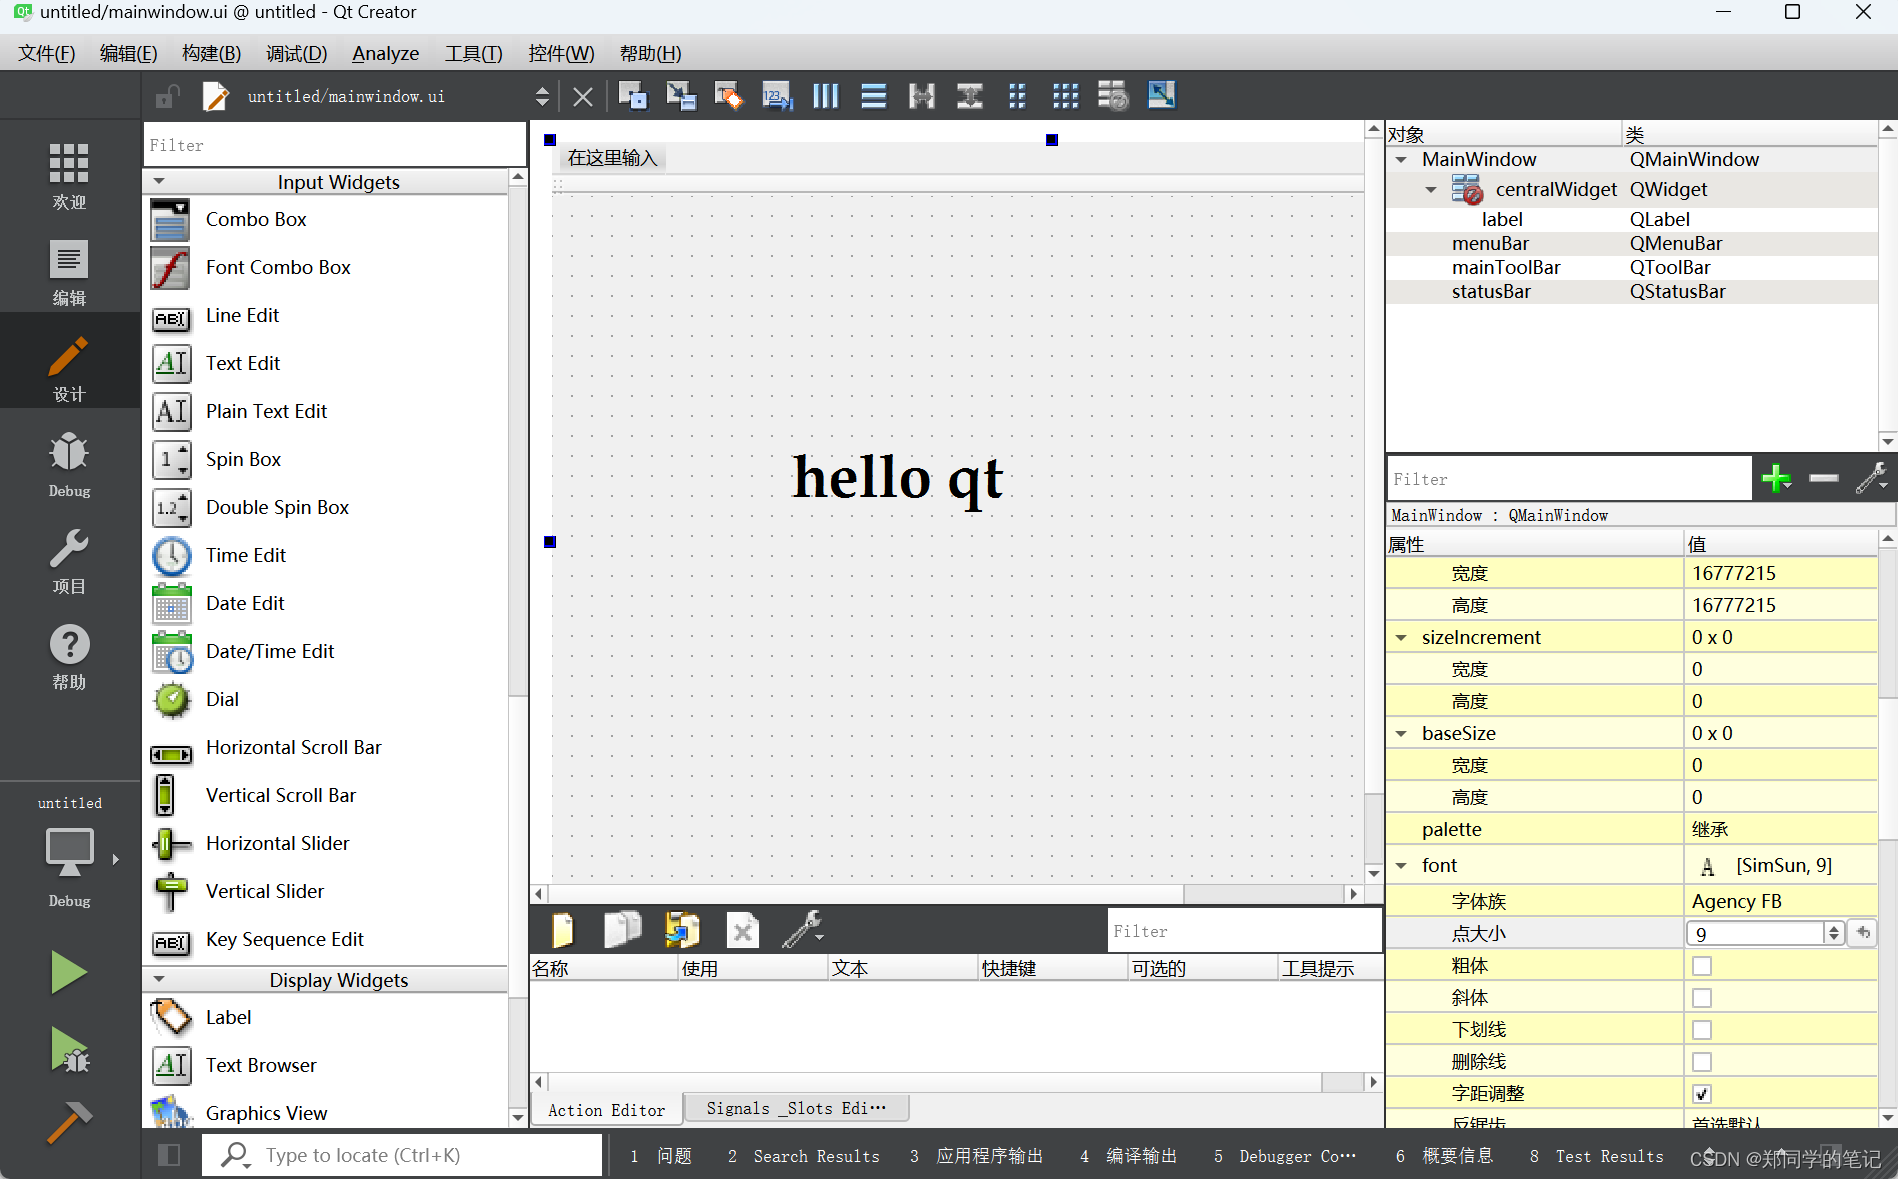
Task: Uncheck the 字距调整 (kerning) checkbox
Action: coord(1701,1094)
